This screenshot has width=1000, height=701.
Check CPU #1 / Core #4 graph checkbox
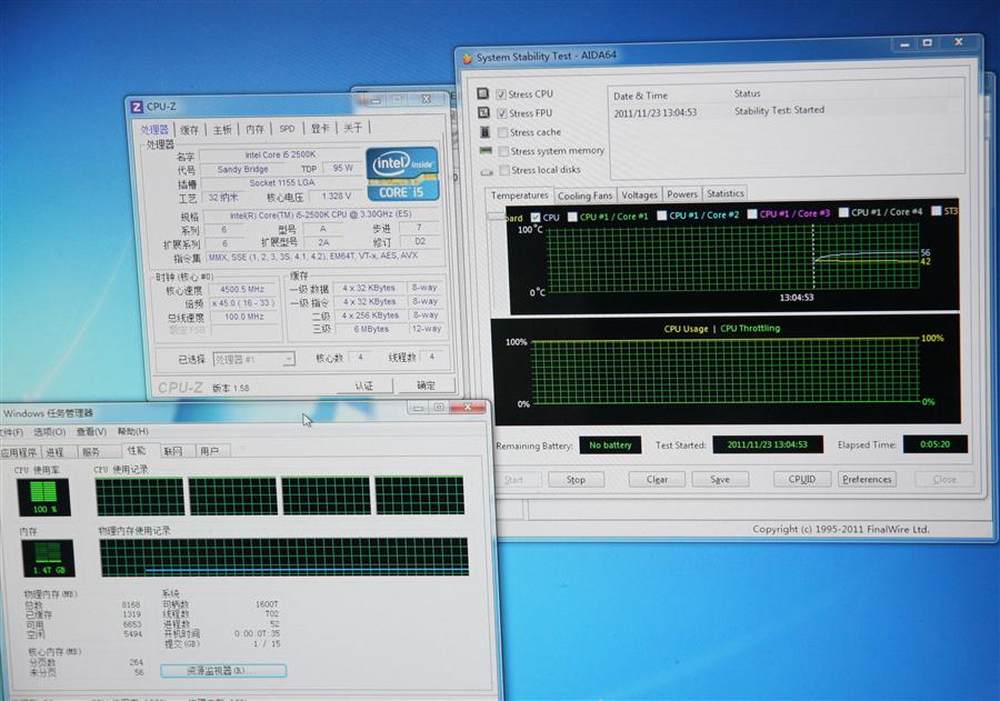coord(844,212)
